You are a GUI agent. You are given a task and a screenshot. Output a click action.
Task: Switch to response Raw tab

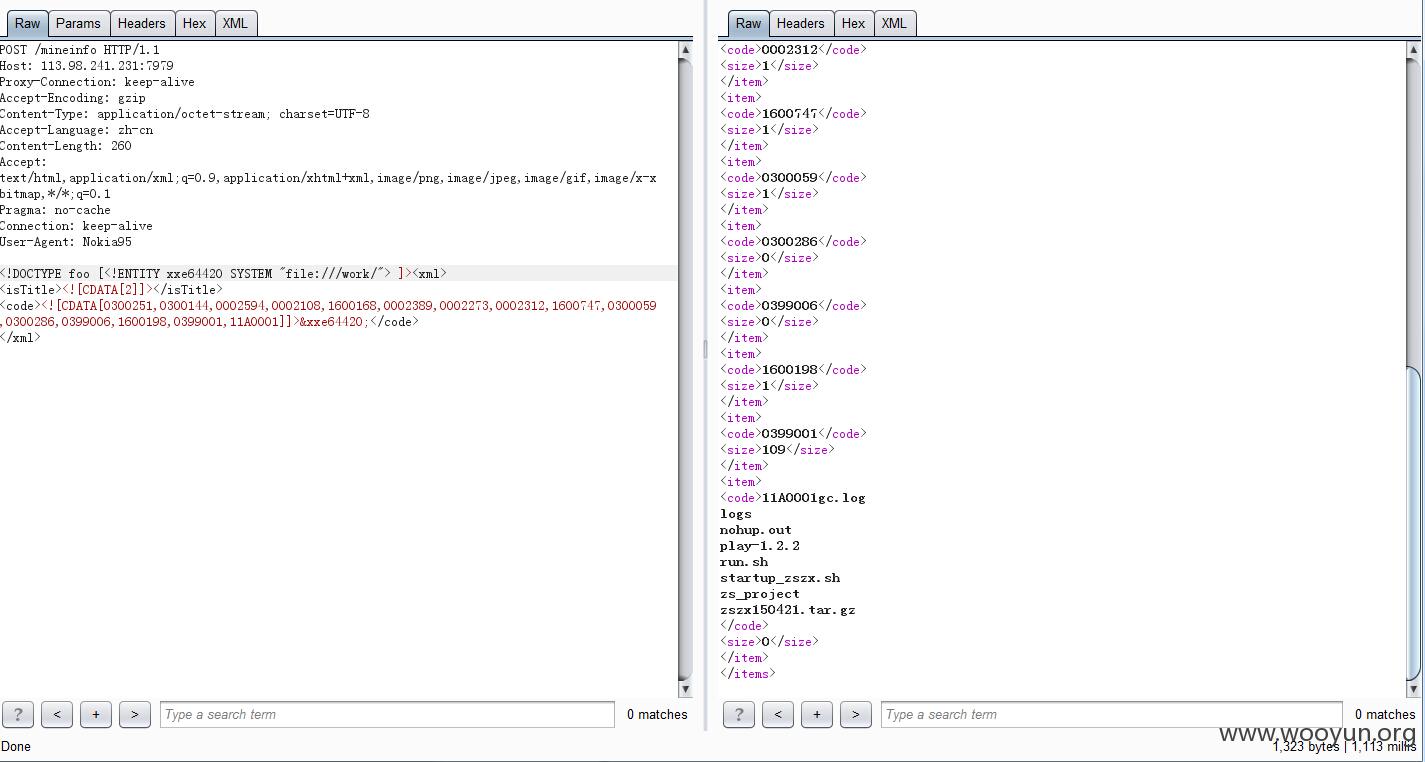(748, 23)
